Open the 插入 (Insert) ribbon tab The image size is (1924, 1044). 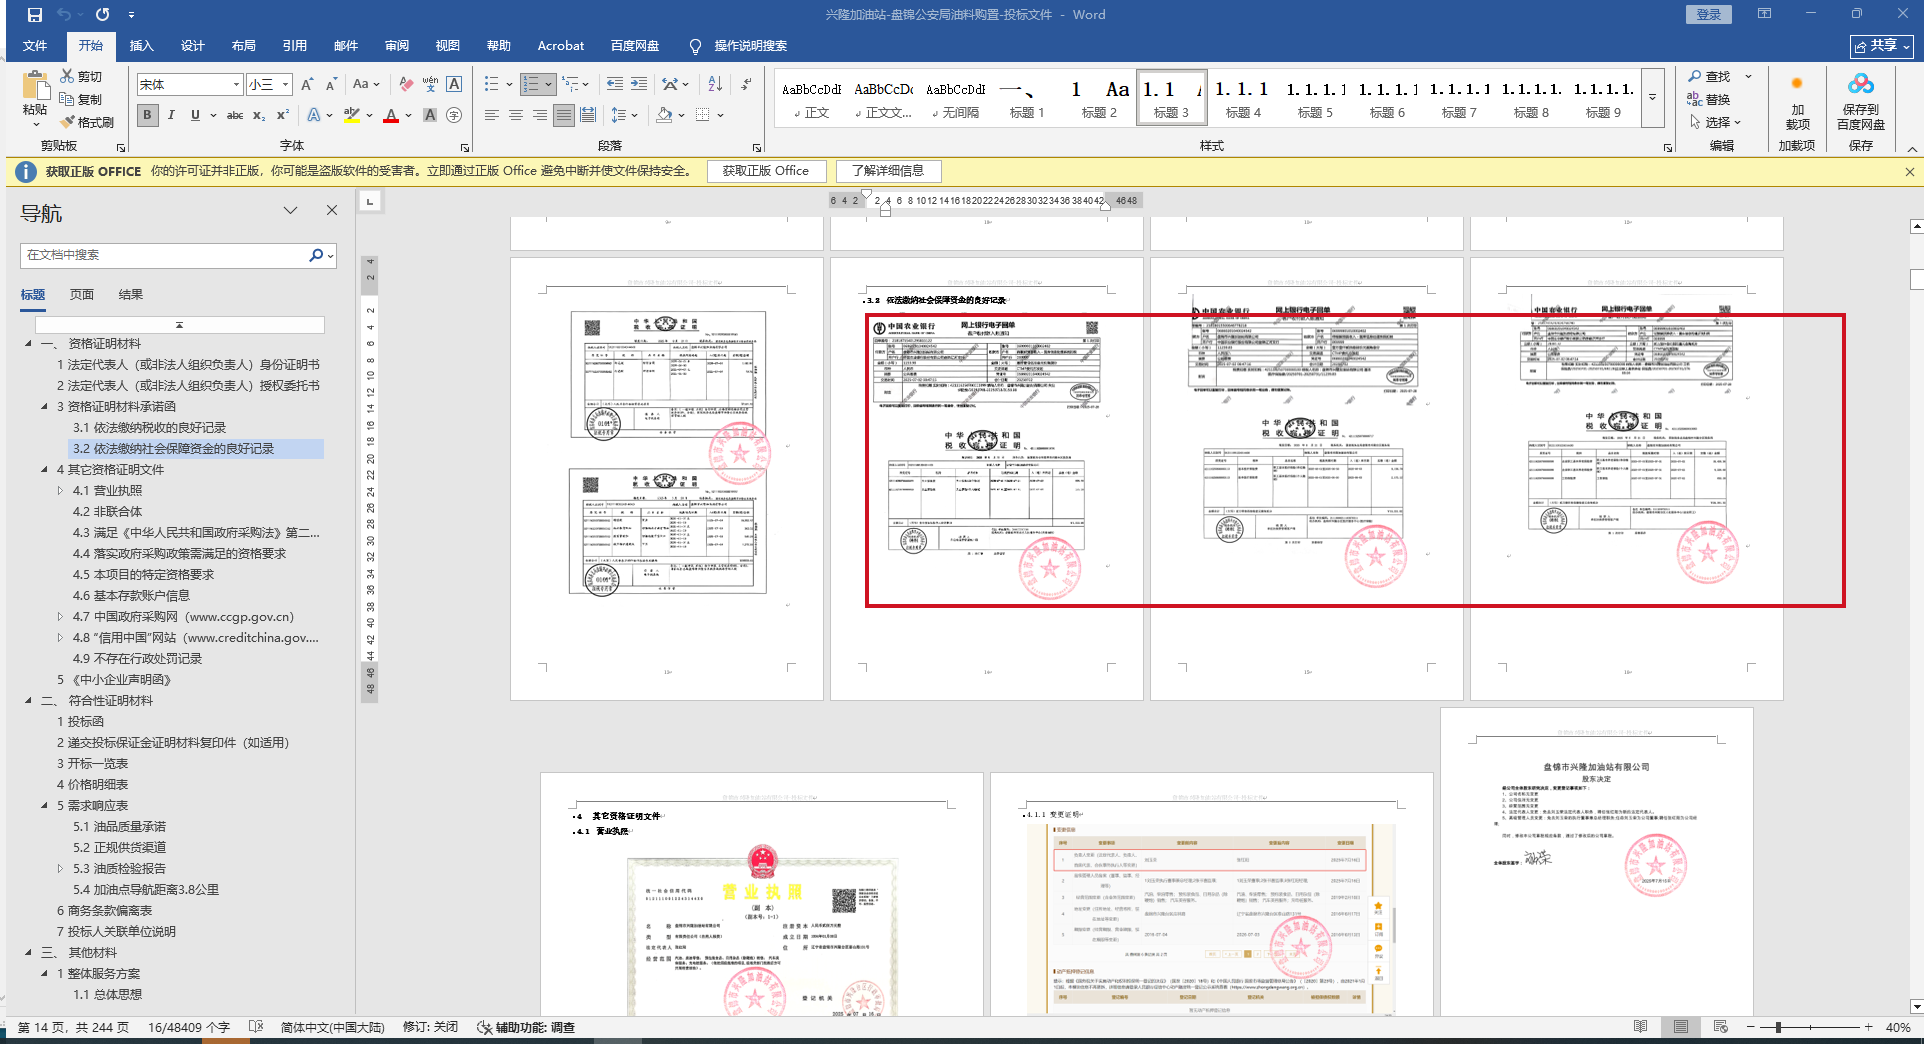141,46
